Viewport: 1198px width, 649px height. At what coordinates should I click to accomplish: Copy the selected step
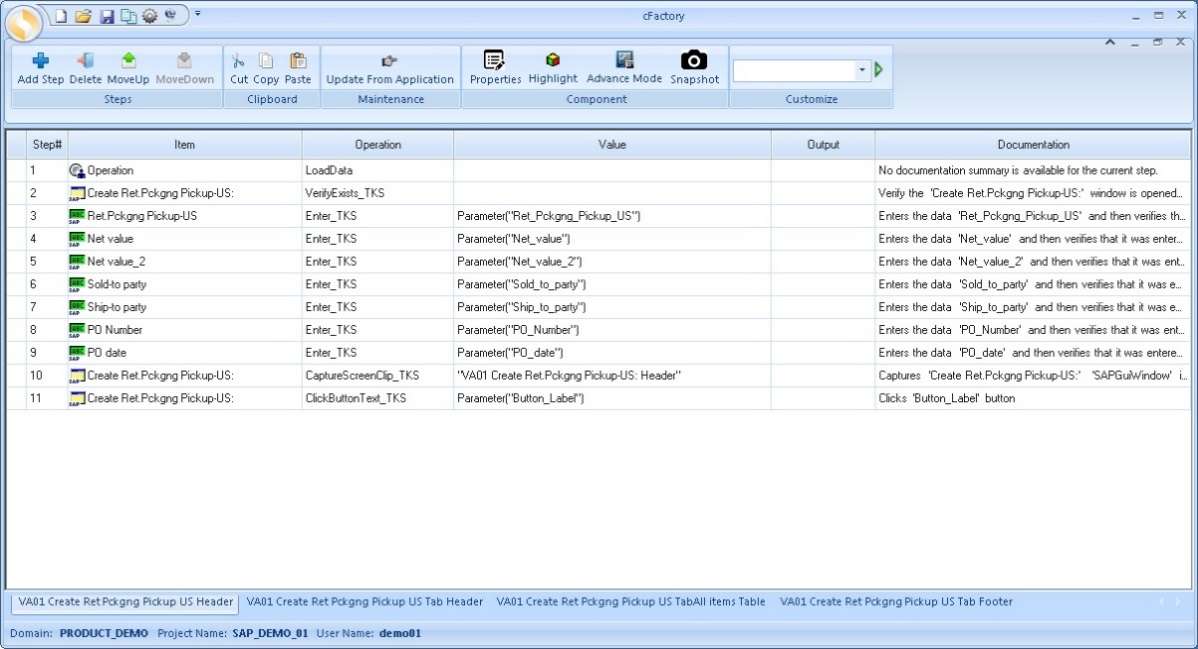coord(266,68)
